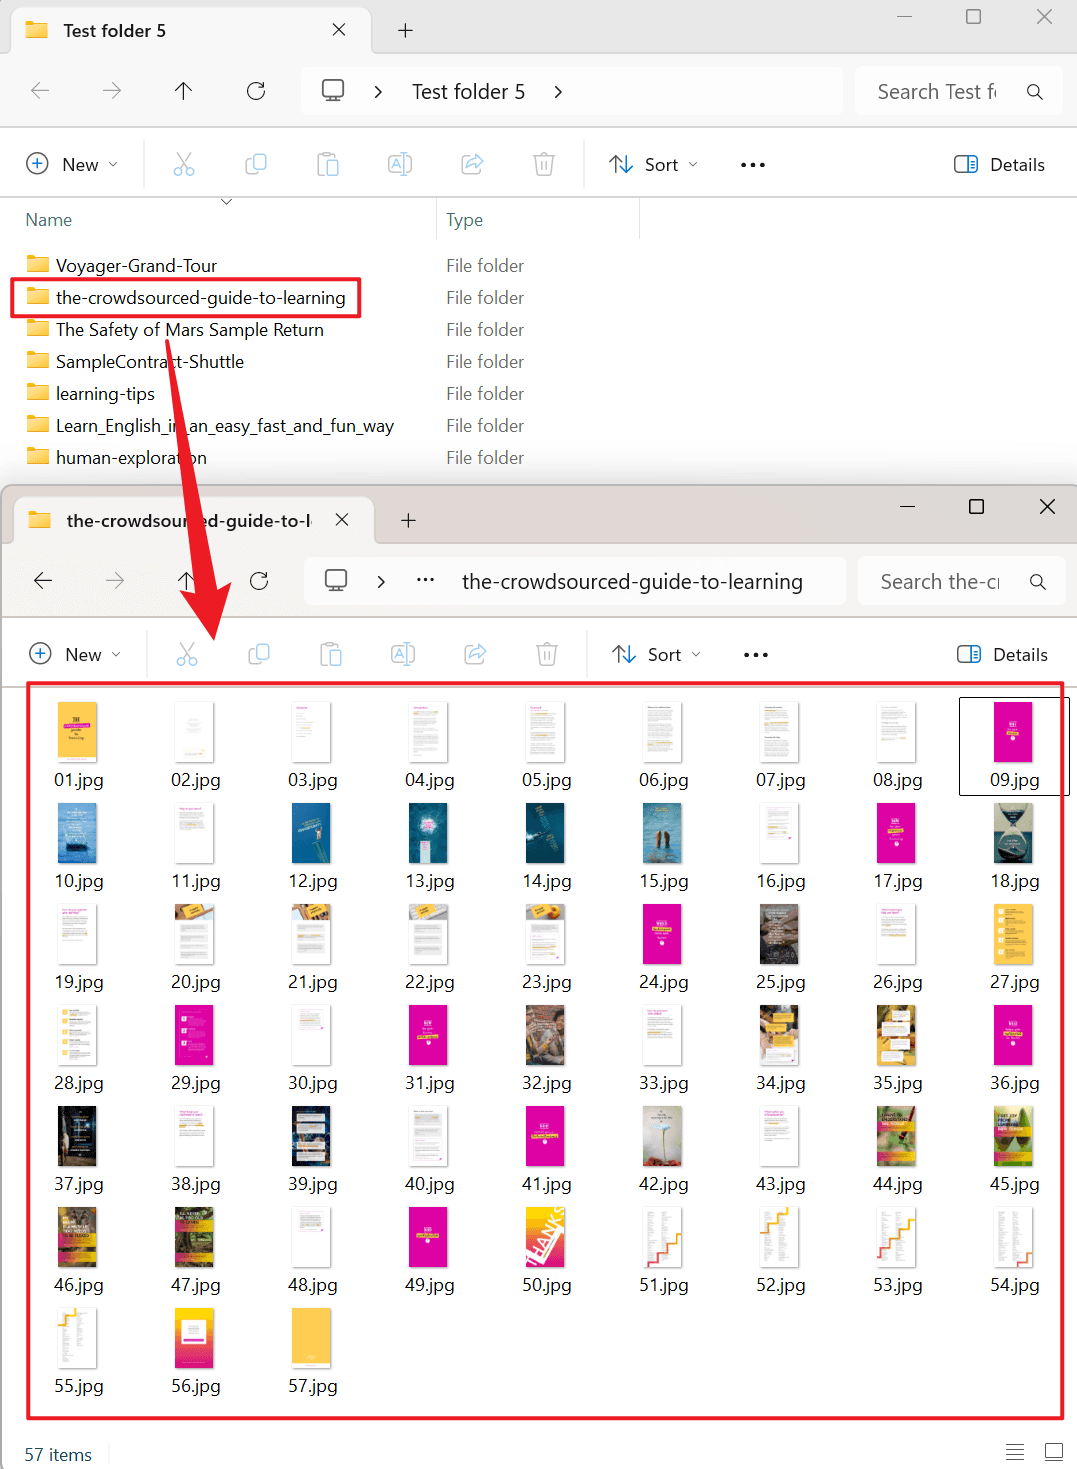Viewport: 1077px width, 1469px height.
Task: Expand the Sort menu in lower window
Action: tap(656, 654)
